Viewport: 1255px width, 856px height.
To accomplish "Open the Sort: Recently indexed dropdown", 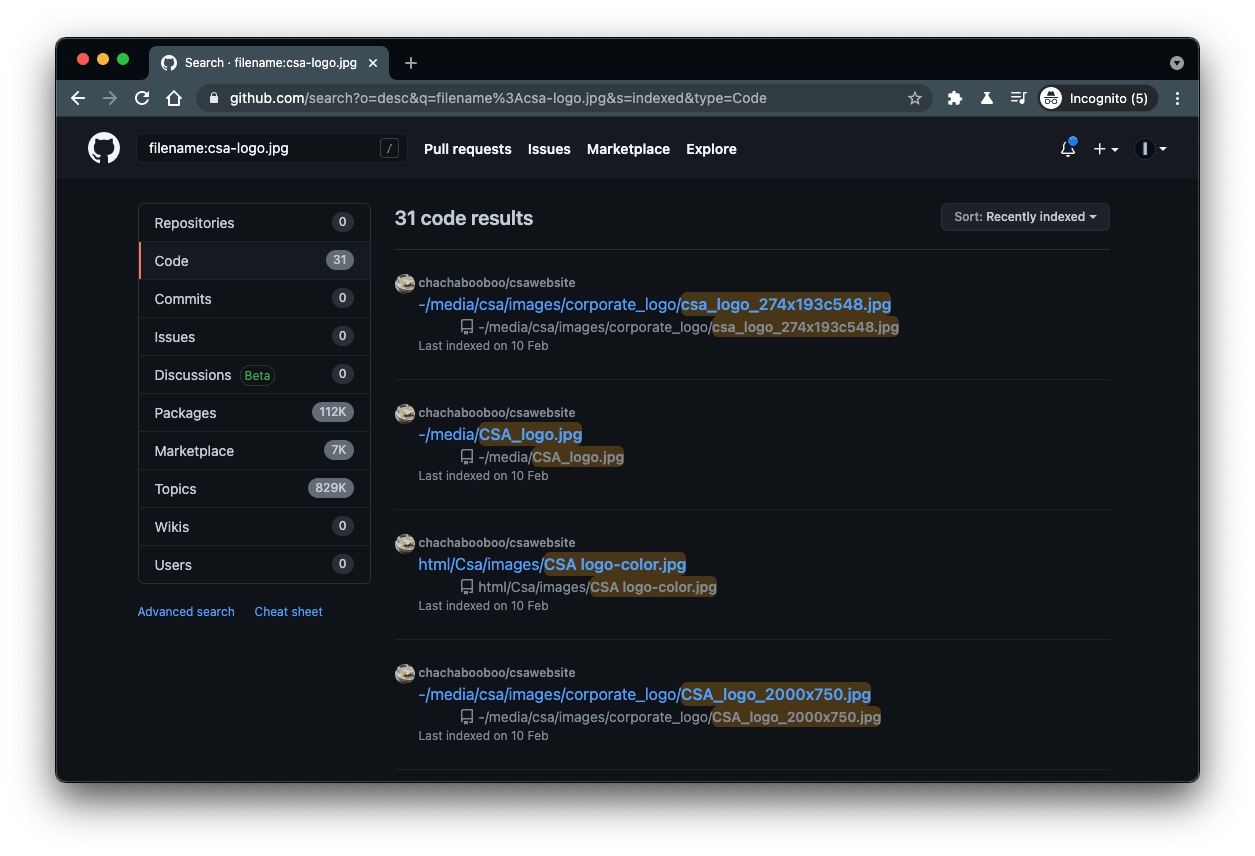I will 1025,217.
